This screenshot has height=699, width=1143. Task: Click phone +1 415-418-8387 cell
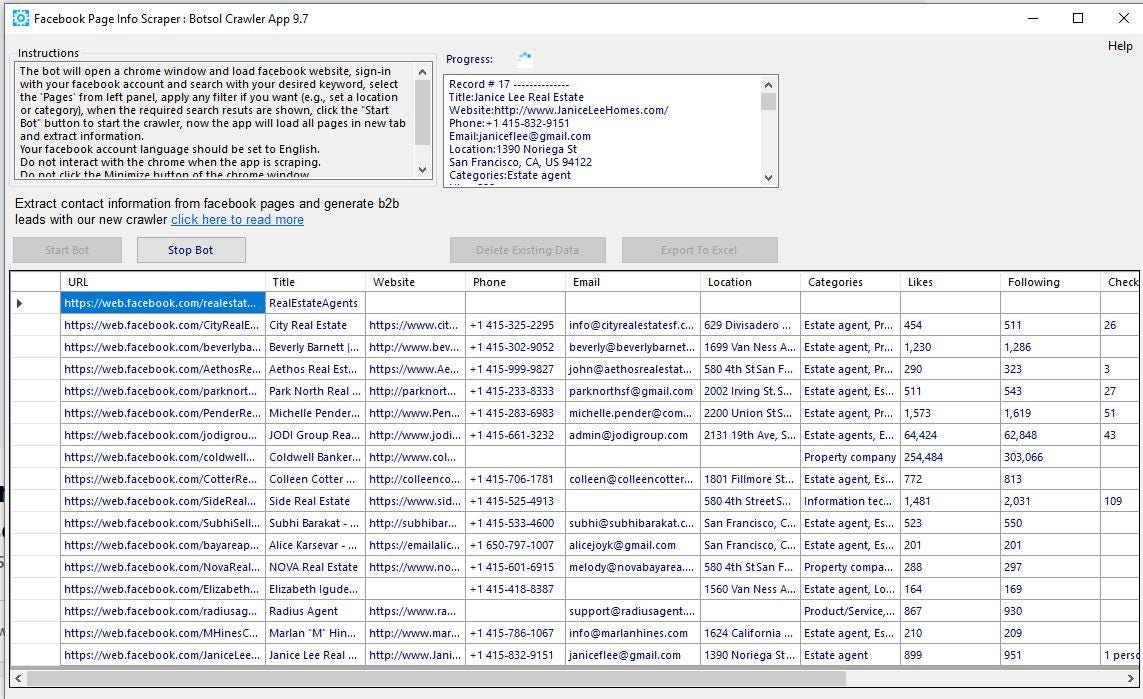[515, 589]
